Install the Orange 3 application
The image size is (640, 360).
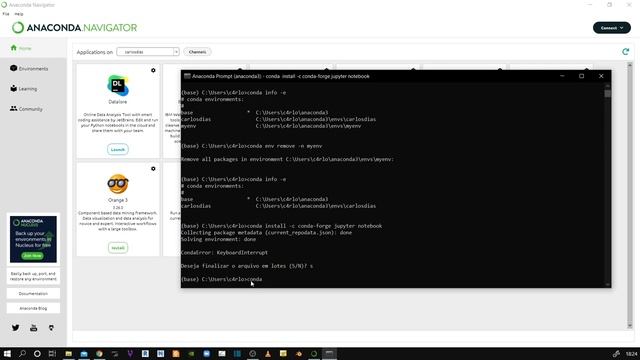118,248
